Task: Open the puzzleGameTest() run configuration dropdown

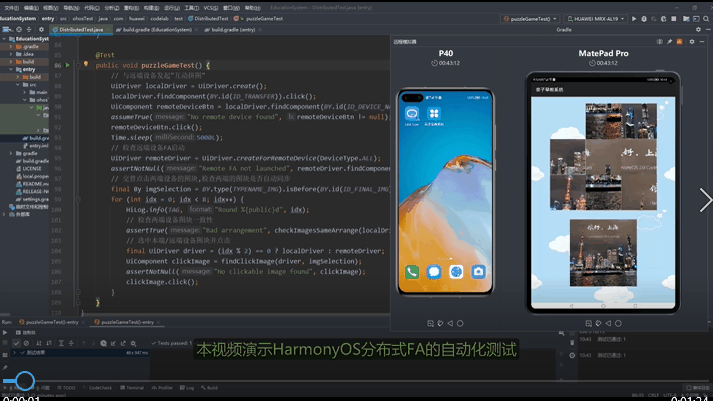Action: (530, 19)
